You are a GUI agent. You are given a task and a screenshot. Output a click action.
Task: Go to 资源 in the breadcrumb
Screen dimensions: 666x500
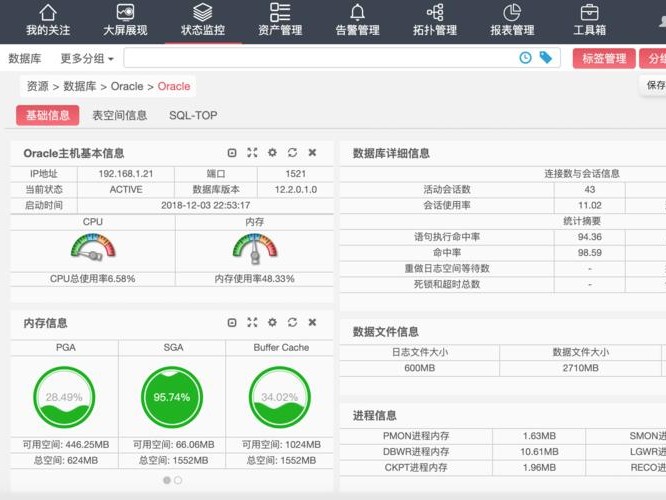point(37,86)
